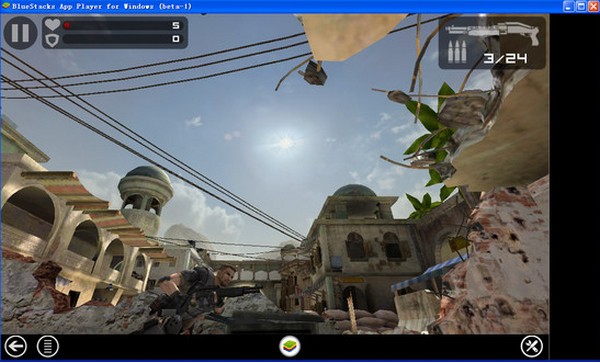The image size is (600, 363).
Task: Open the BlueStacks settings tools icon
Action: (x=532, y=347)
